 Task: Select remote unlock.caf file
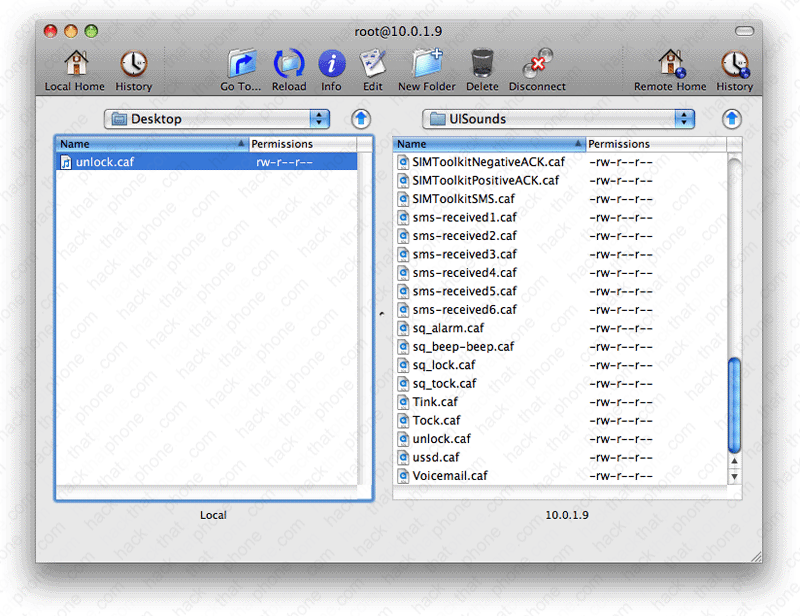point(441,439)
